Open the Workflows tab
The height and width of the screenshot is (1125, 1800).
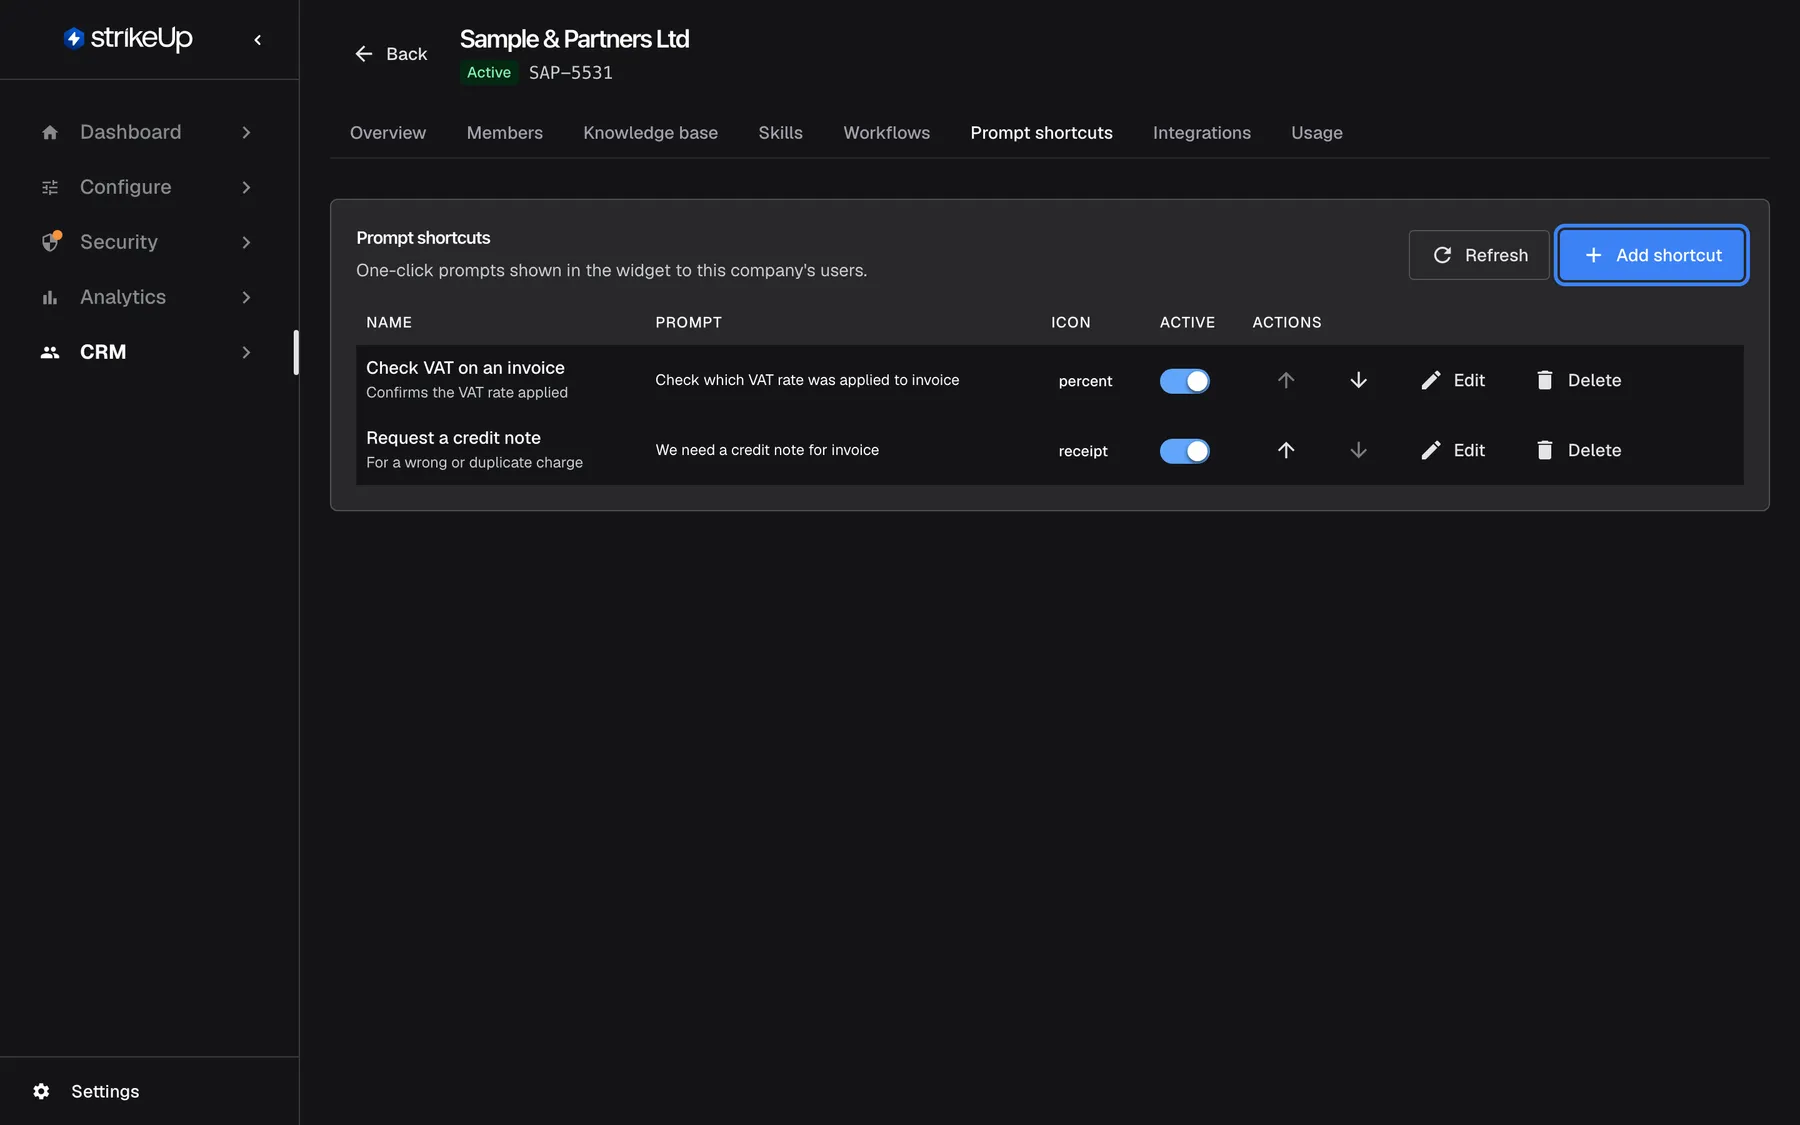(887, 133)
